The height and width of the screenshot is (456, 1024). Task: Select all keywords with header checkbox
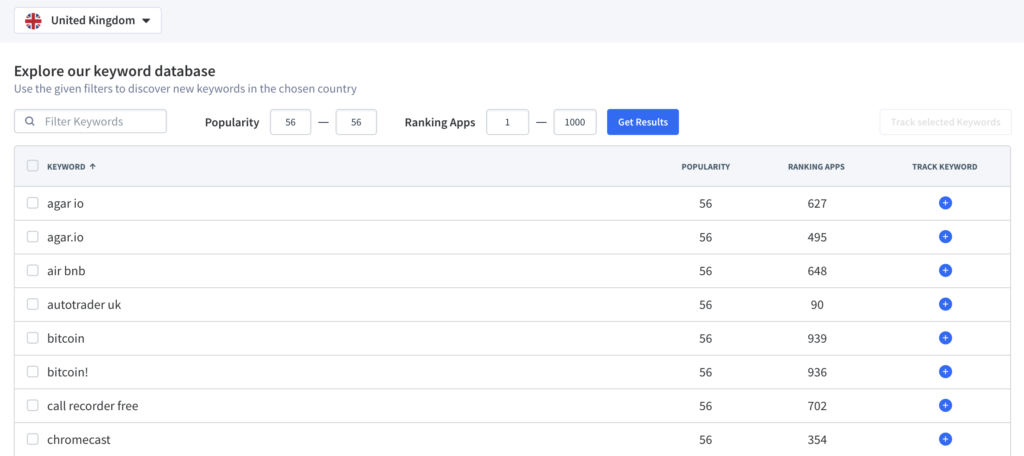coord(33,166)
